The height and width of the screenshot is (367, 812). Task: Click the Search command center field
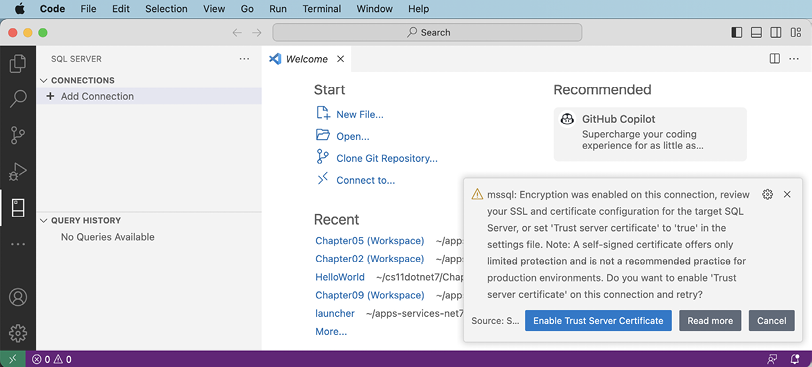[x=427, y=33]
